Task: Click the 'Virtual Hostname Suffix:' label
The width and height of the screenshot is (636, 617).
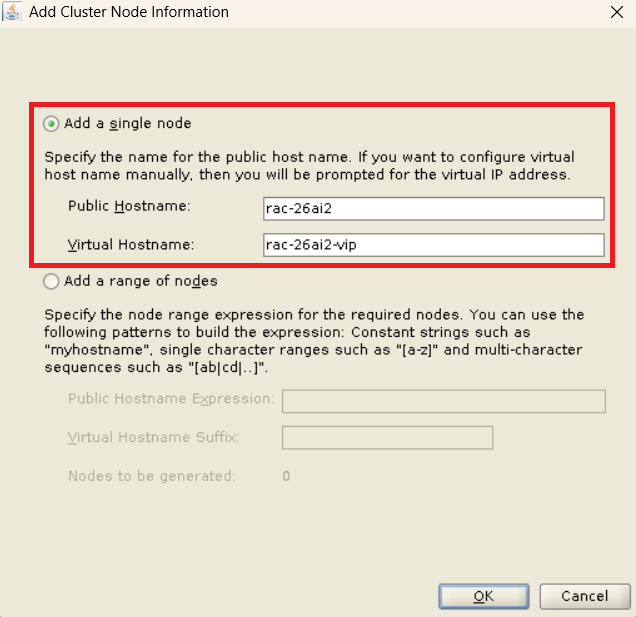Action: pos(154,437)
